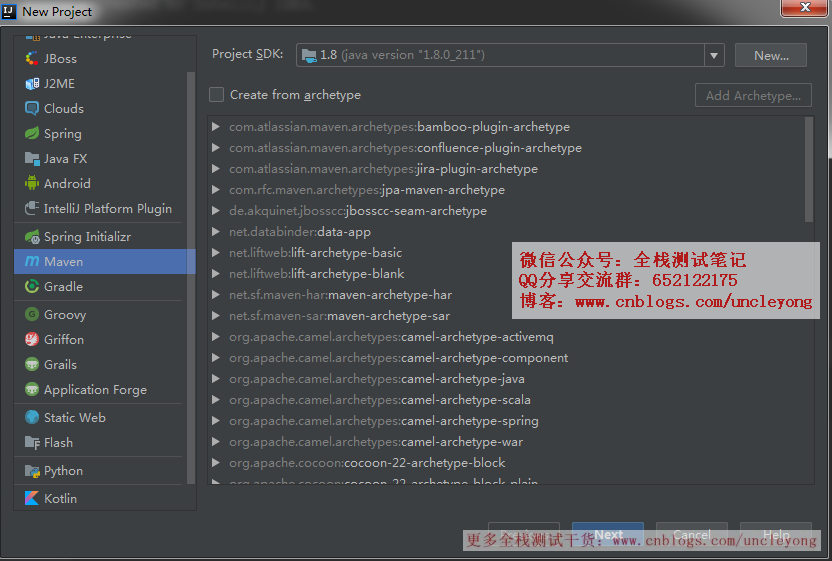Click the SDK folder icon in combo box
Screen dimensions: 832x561
(x=309, y=55)
